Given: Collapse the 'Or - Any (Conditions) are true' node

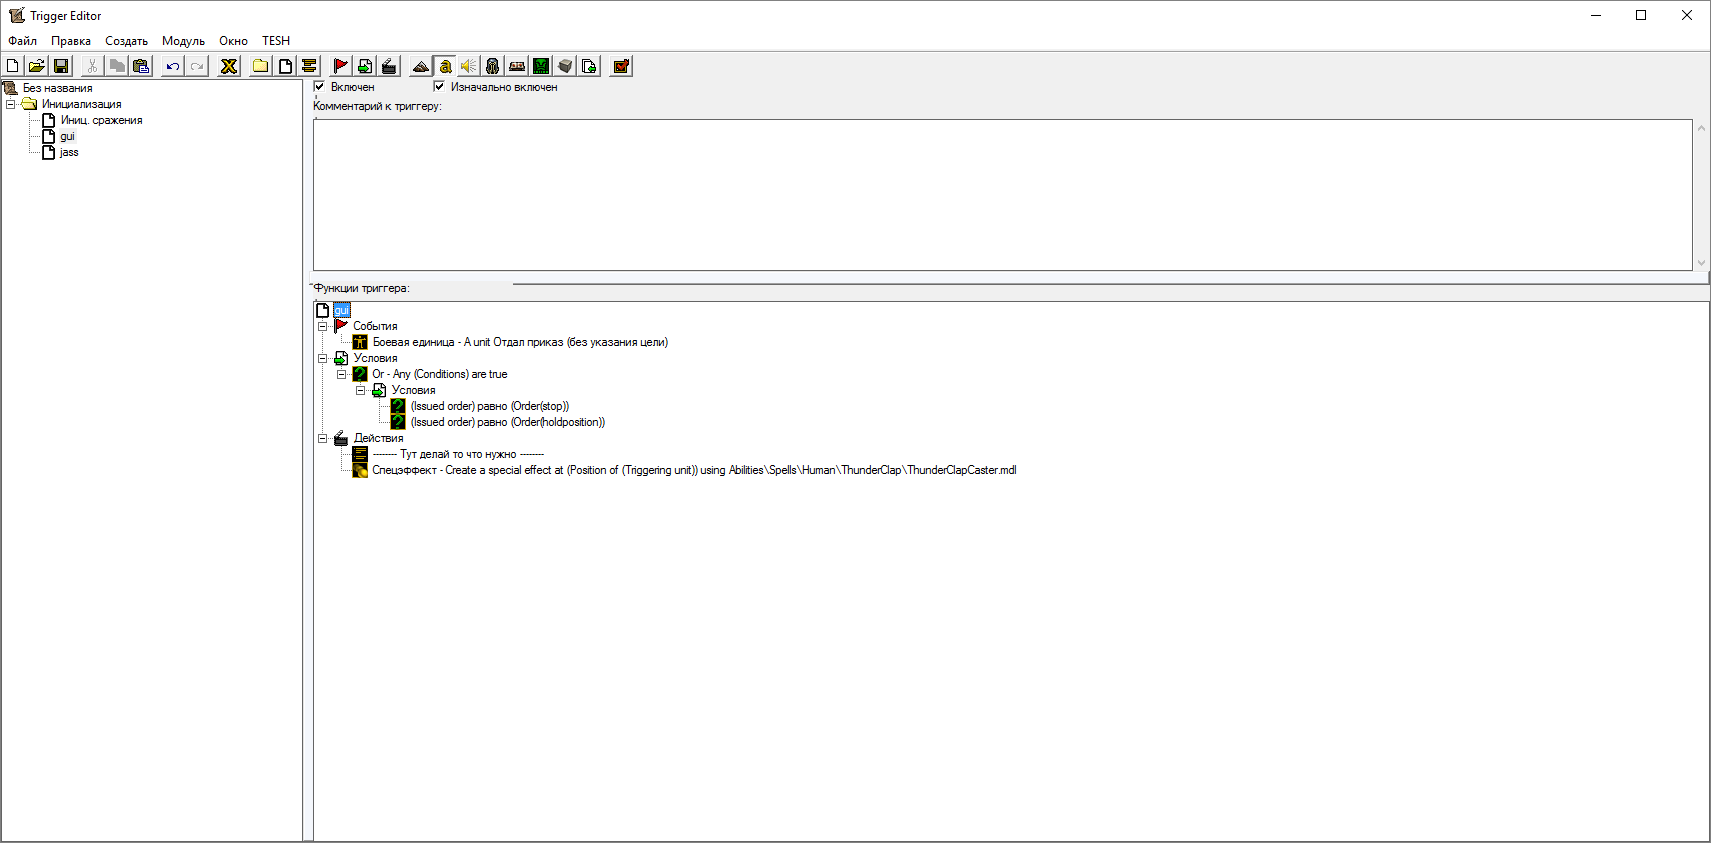Looking at the screenshot, I should [341, 374].
